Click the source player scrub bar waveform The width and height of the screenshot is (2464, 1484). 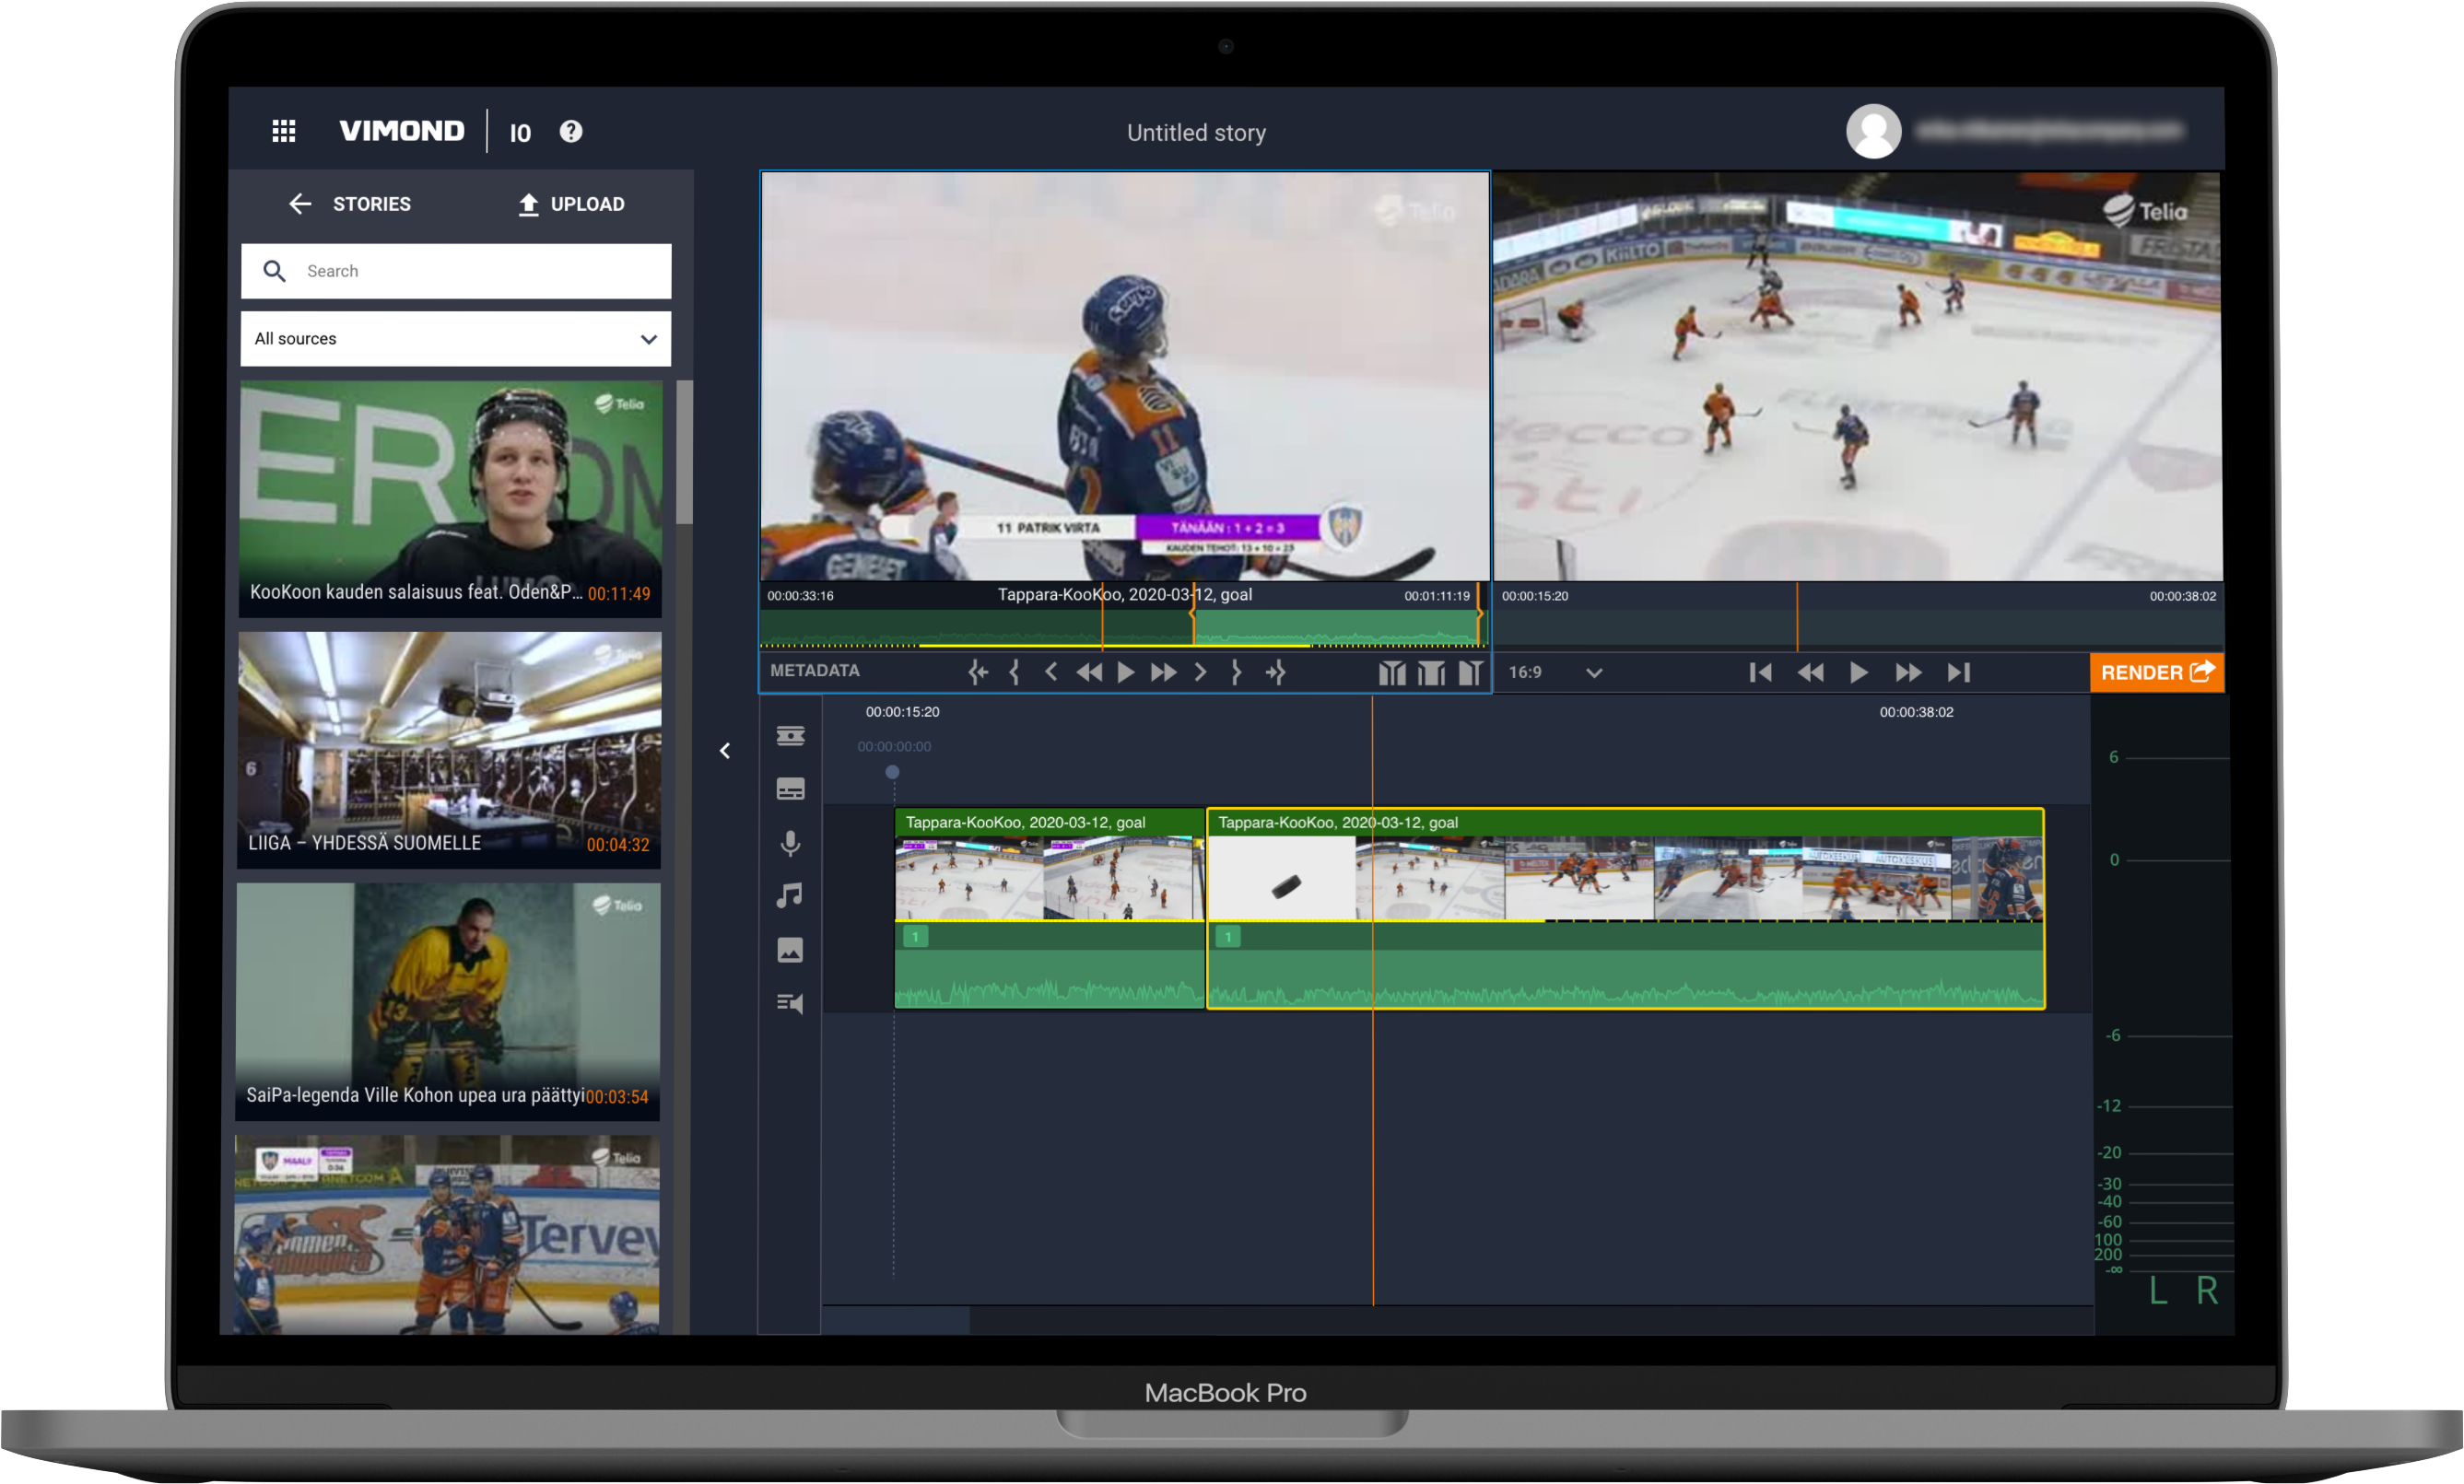tap(1123, 628)
